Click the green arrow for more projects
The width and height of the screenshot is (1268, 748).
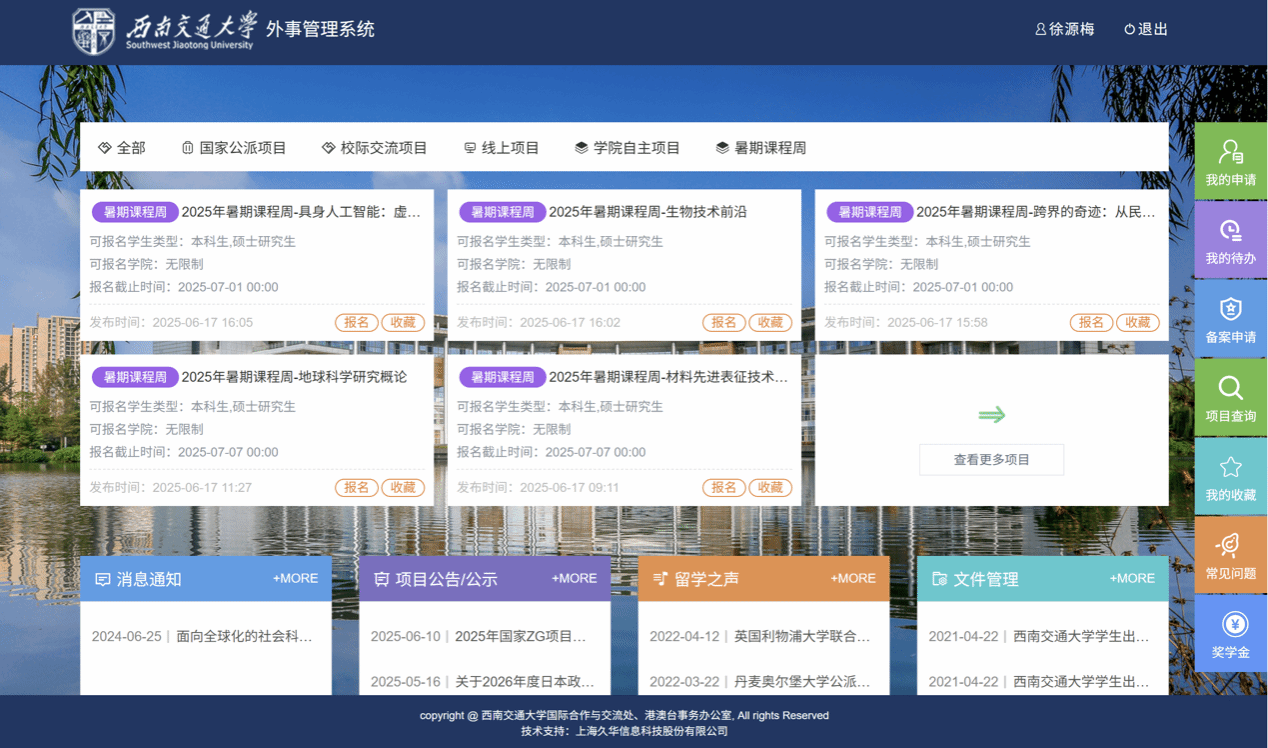click(991, 415)
